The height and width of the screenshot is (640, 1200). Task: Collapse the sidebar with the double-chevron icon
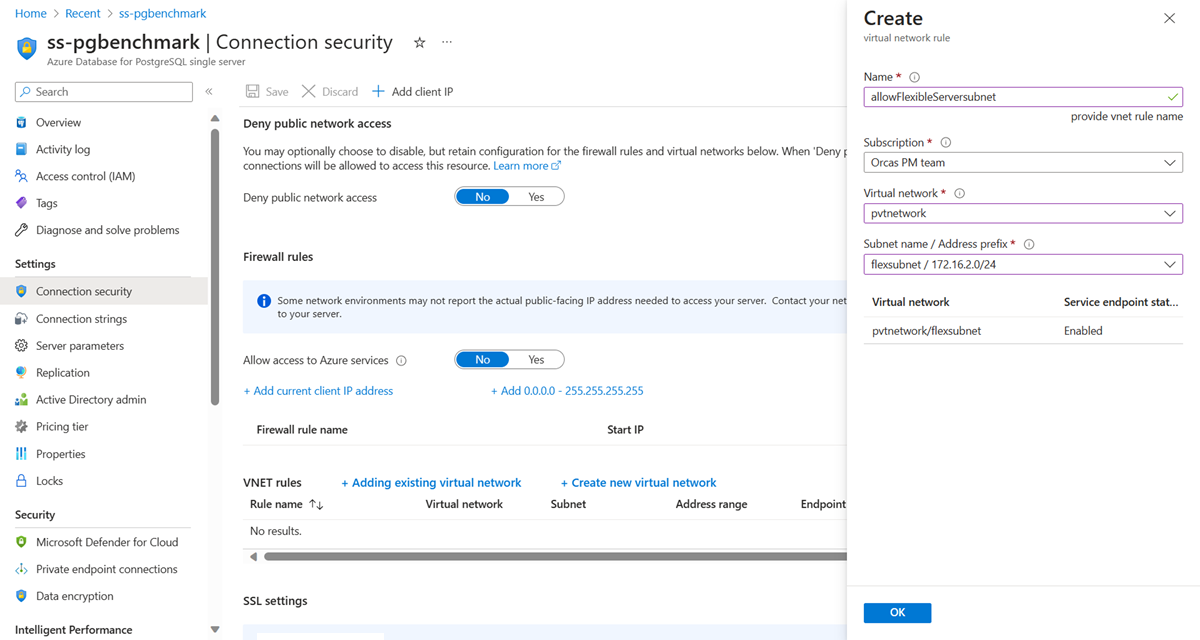[x=209, y=92]
